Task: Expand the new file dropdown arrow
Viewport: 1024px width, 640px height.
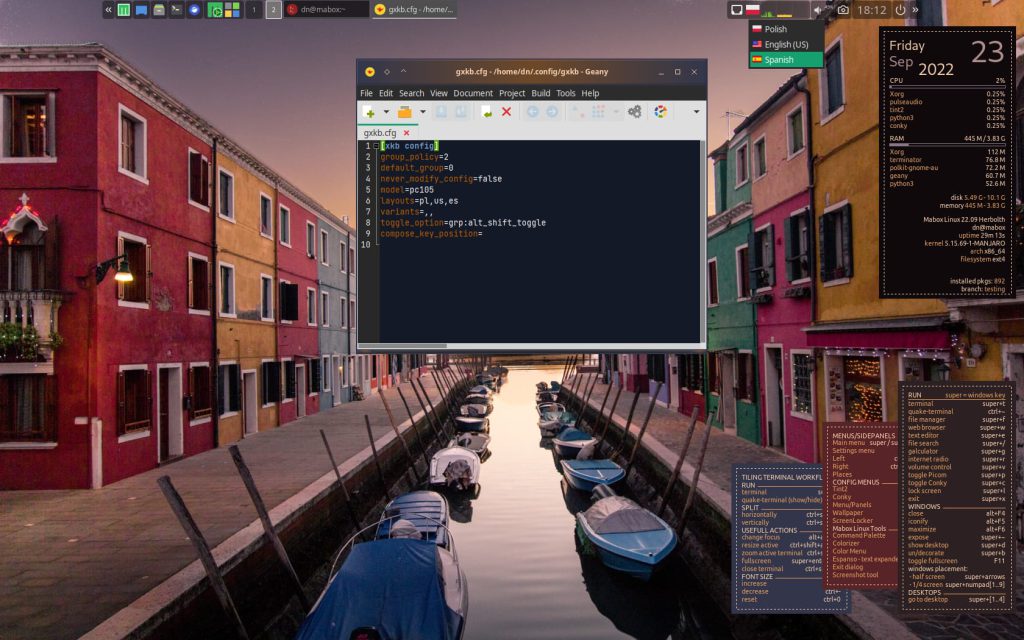Action: 386,112
